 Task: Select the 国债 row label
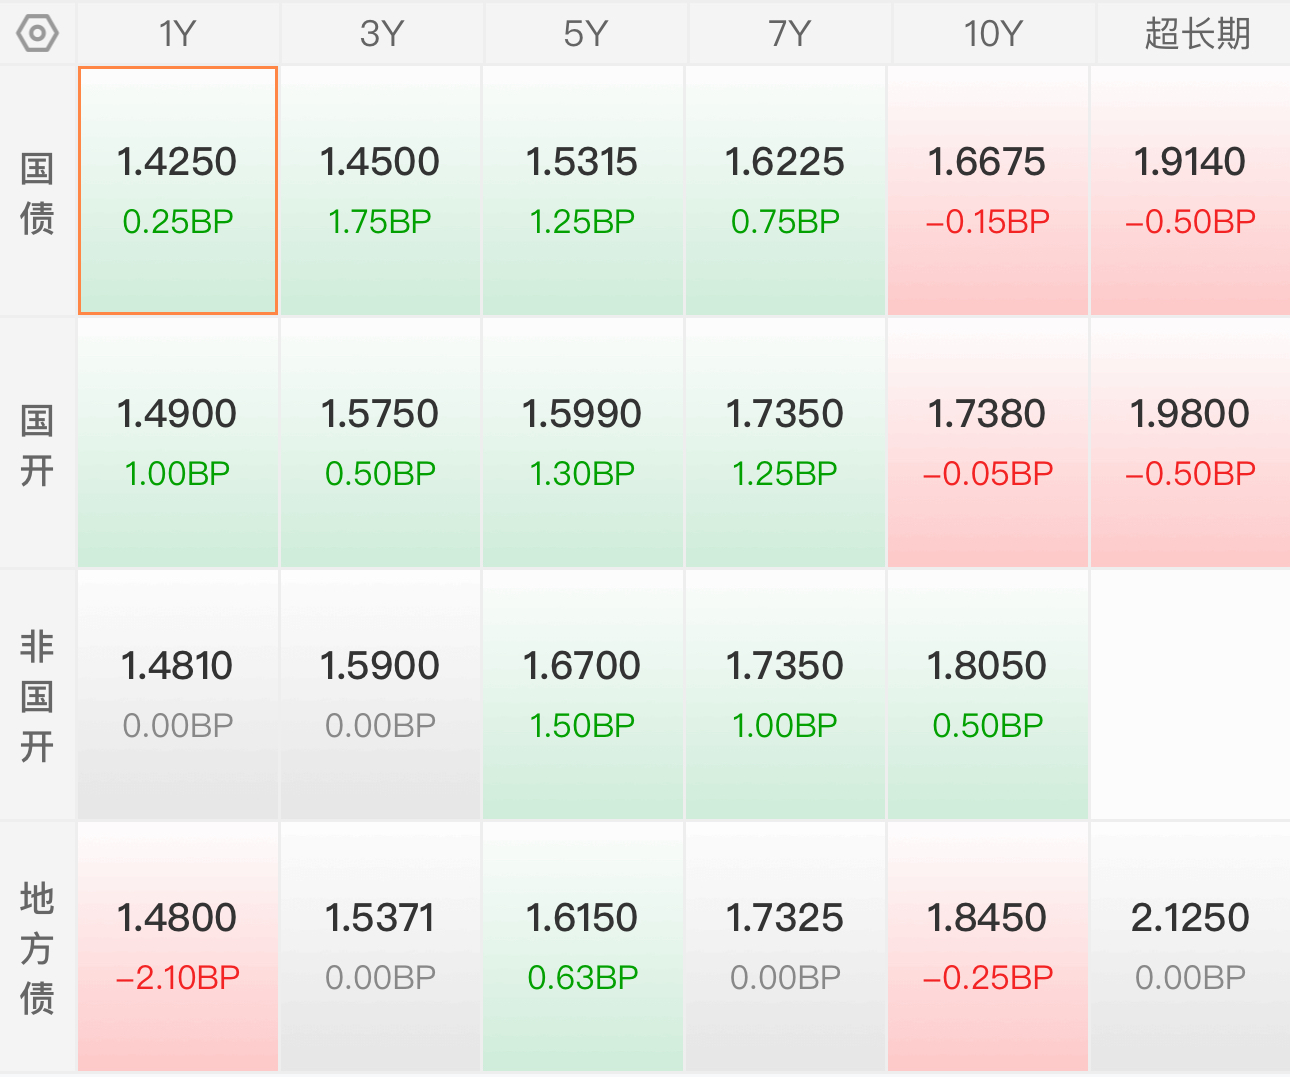point(37,193)
